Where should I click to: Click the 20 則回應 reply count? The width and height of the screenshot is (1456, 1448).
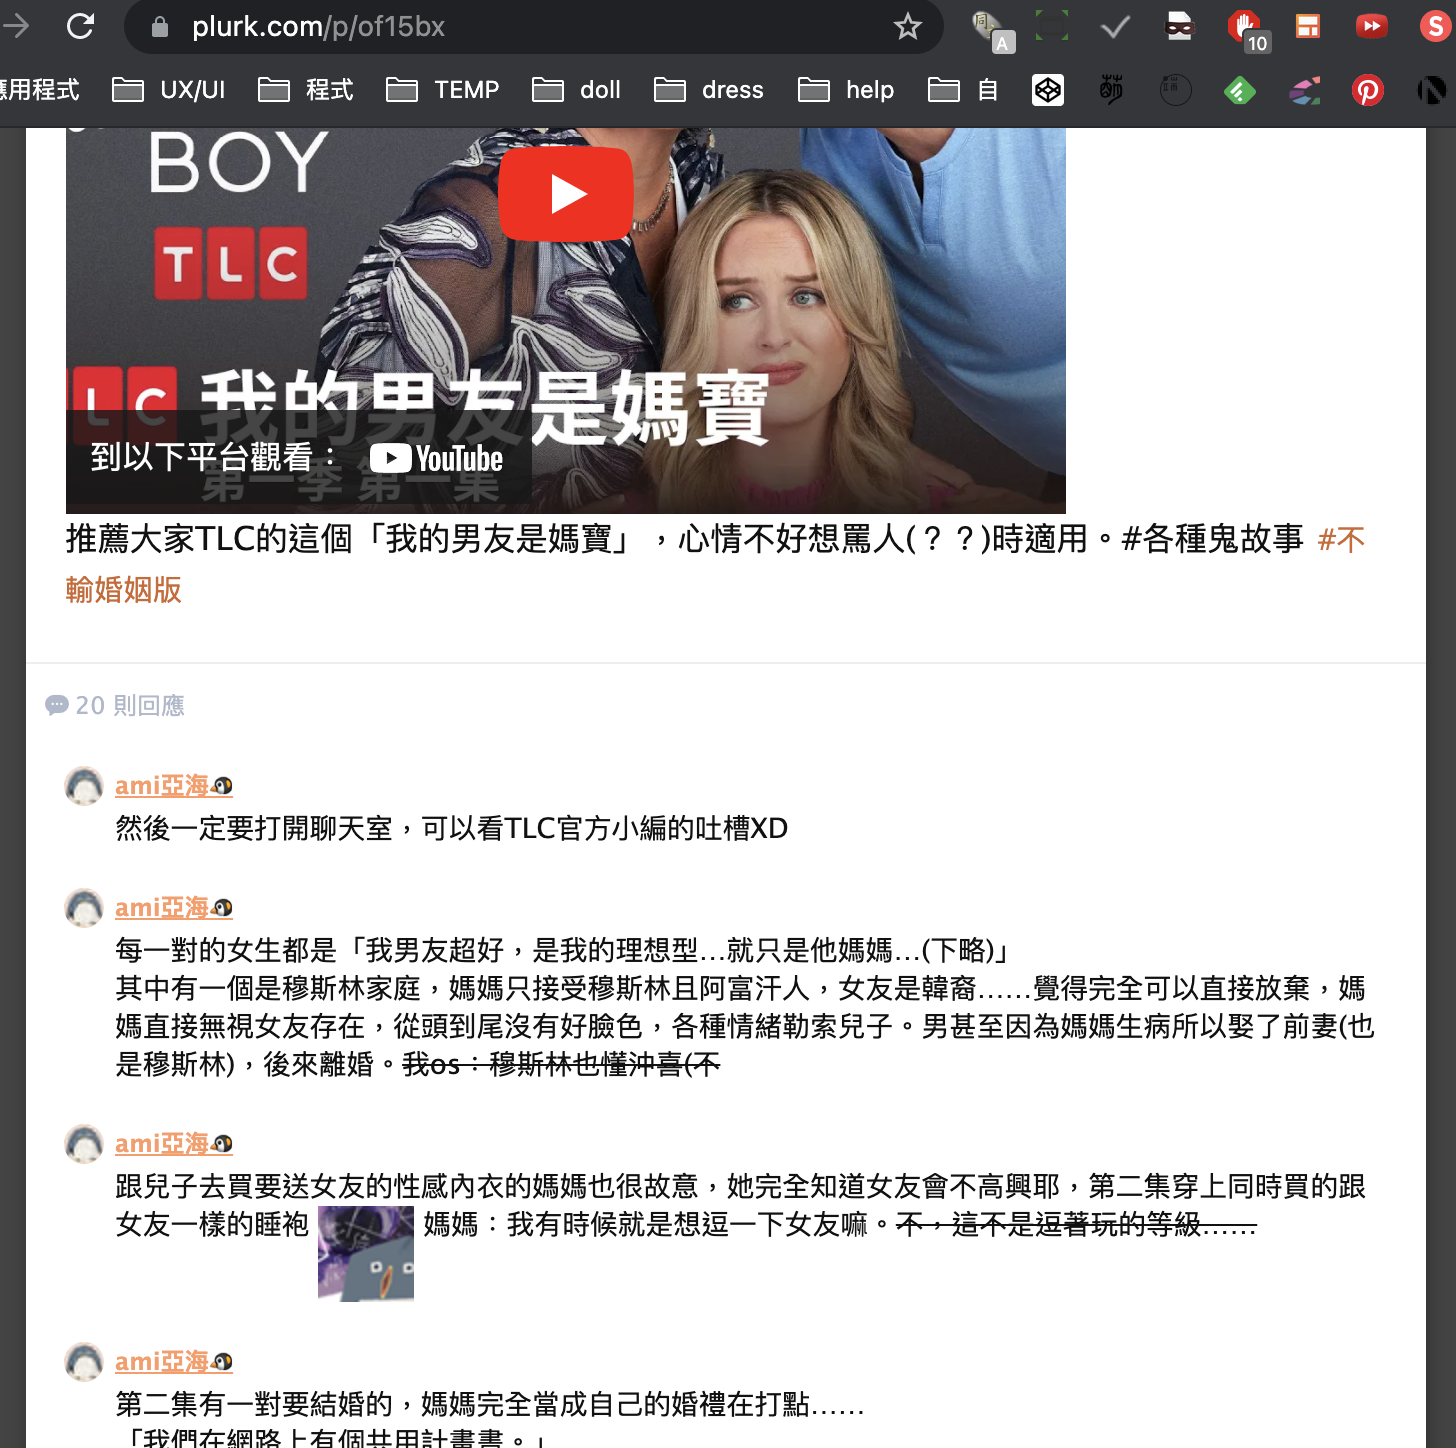point(130,706)
